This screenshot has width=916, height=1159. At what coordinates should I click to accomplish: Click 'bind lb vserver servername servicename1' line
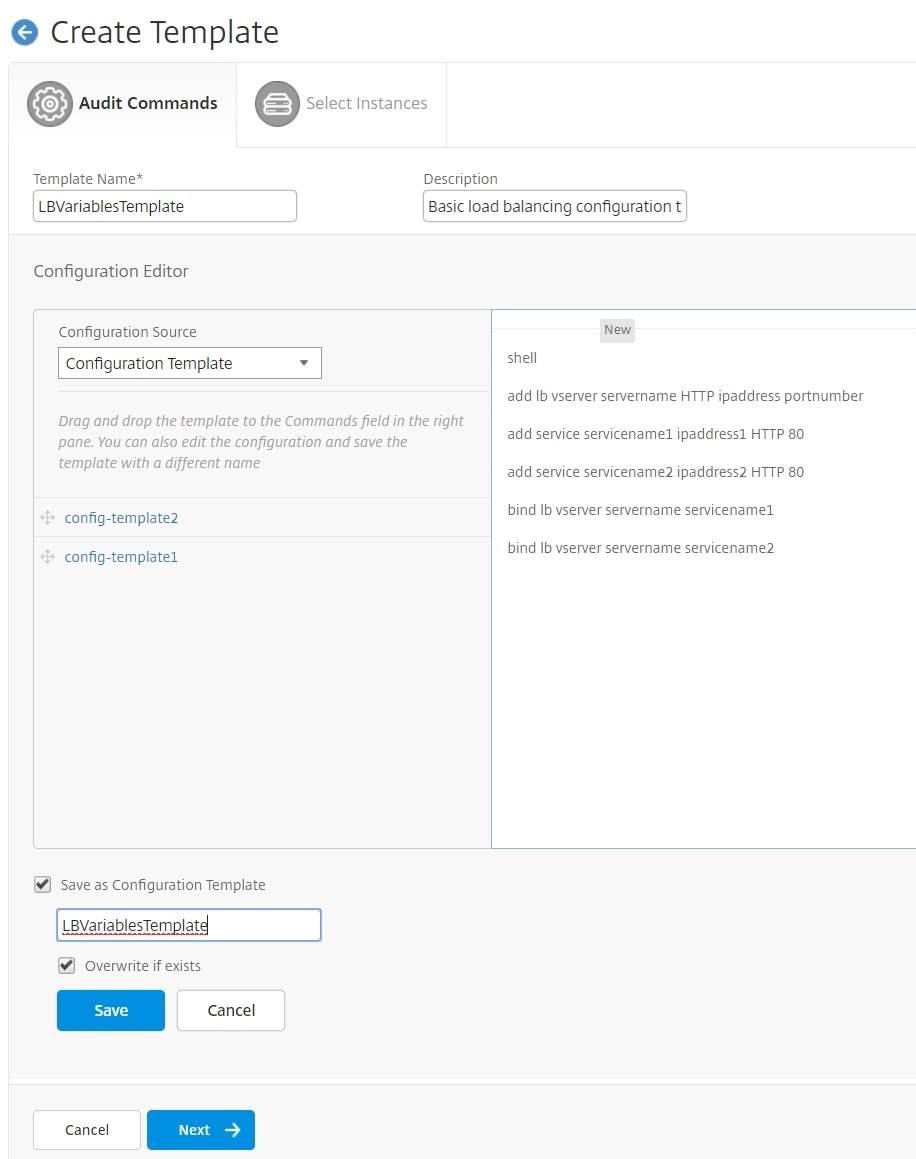point(640,510)
